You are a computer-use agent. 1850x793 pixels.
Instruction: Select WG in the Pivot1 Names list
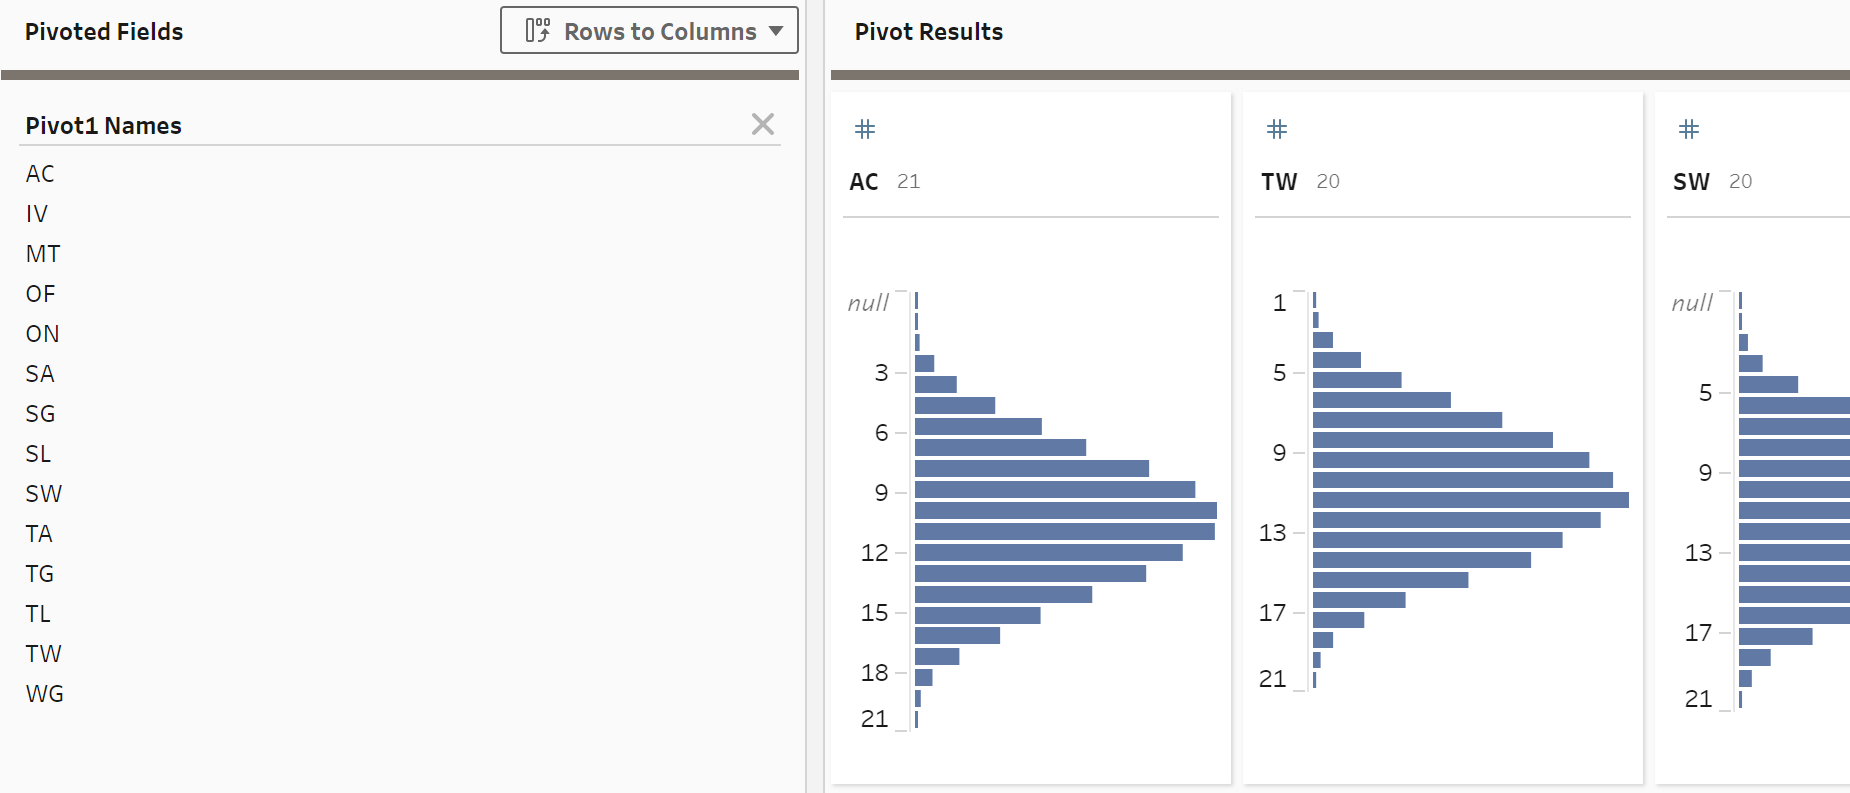(45, 694)
